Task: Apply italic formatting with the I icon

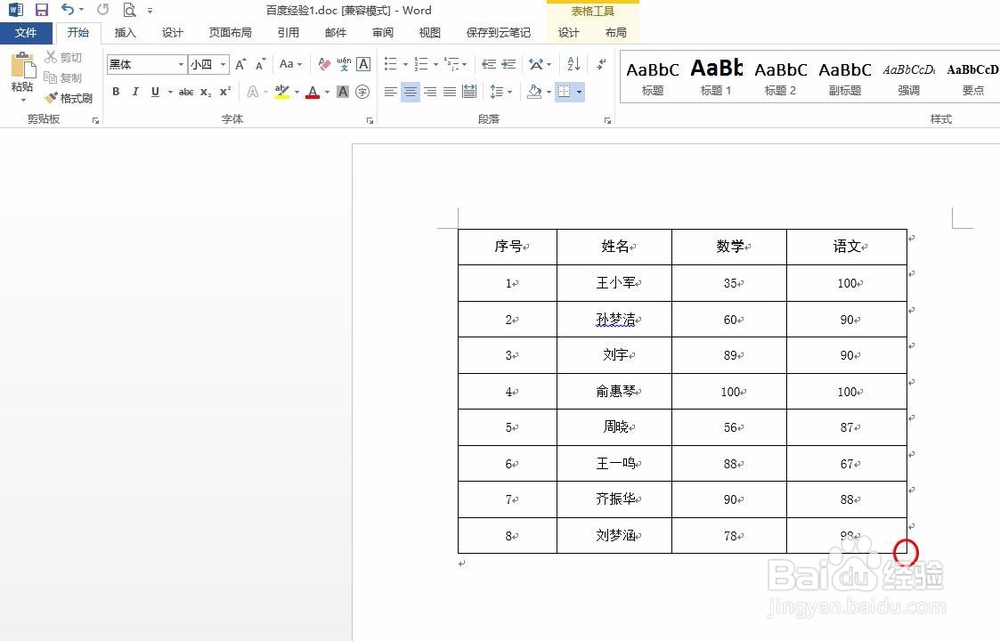Action: (135, 91)
